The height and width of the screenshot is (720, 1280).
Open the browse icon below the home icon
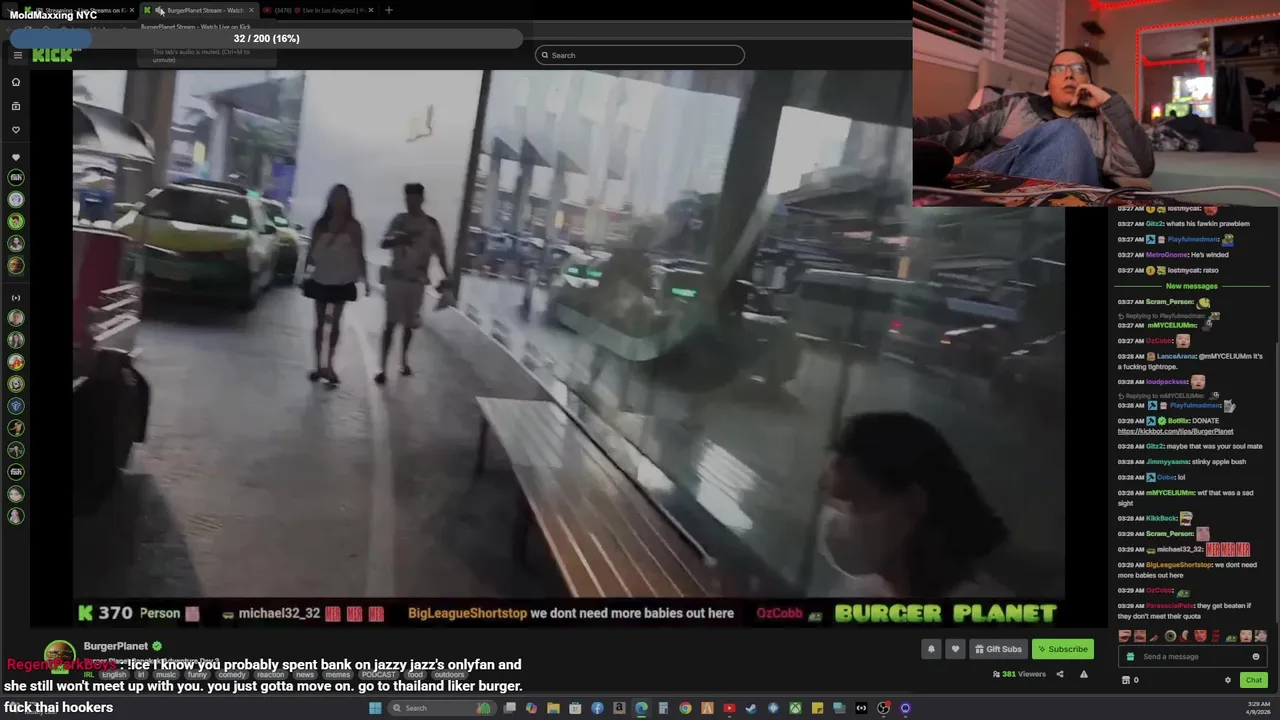[x=16, y=106]
